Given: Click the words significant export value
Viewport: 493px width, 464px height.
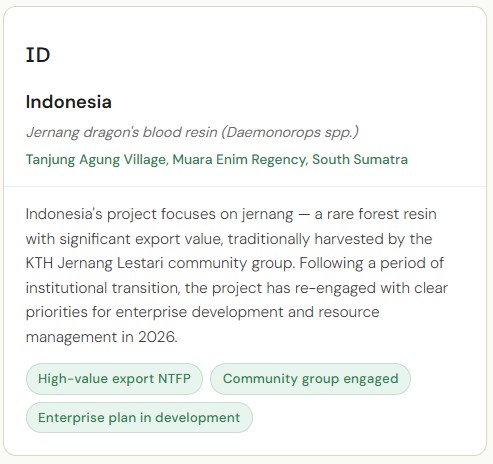Looking at the screenshot, I should 141,239.
